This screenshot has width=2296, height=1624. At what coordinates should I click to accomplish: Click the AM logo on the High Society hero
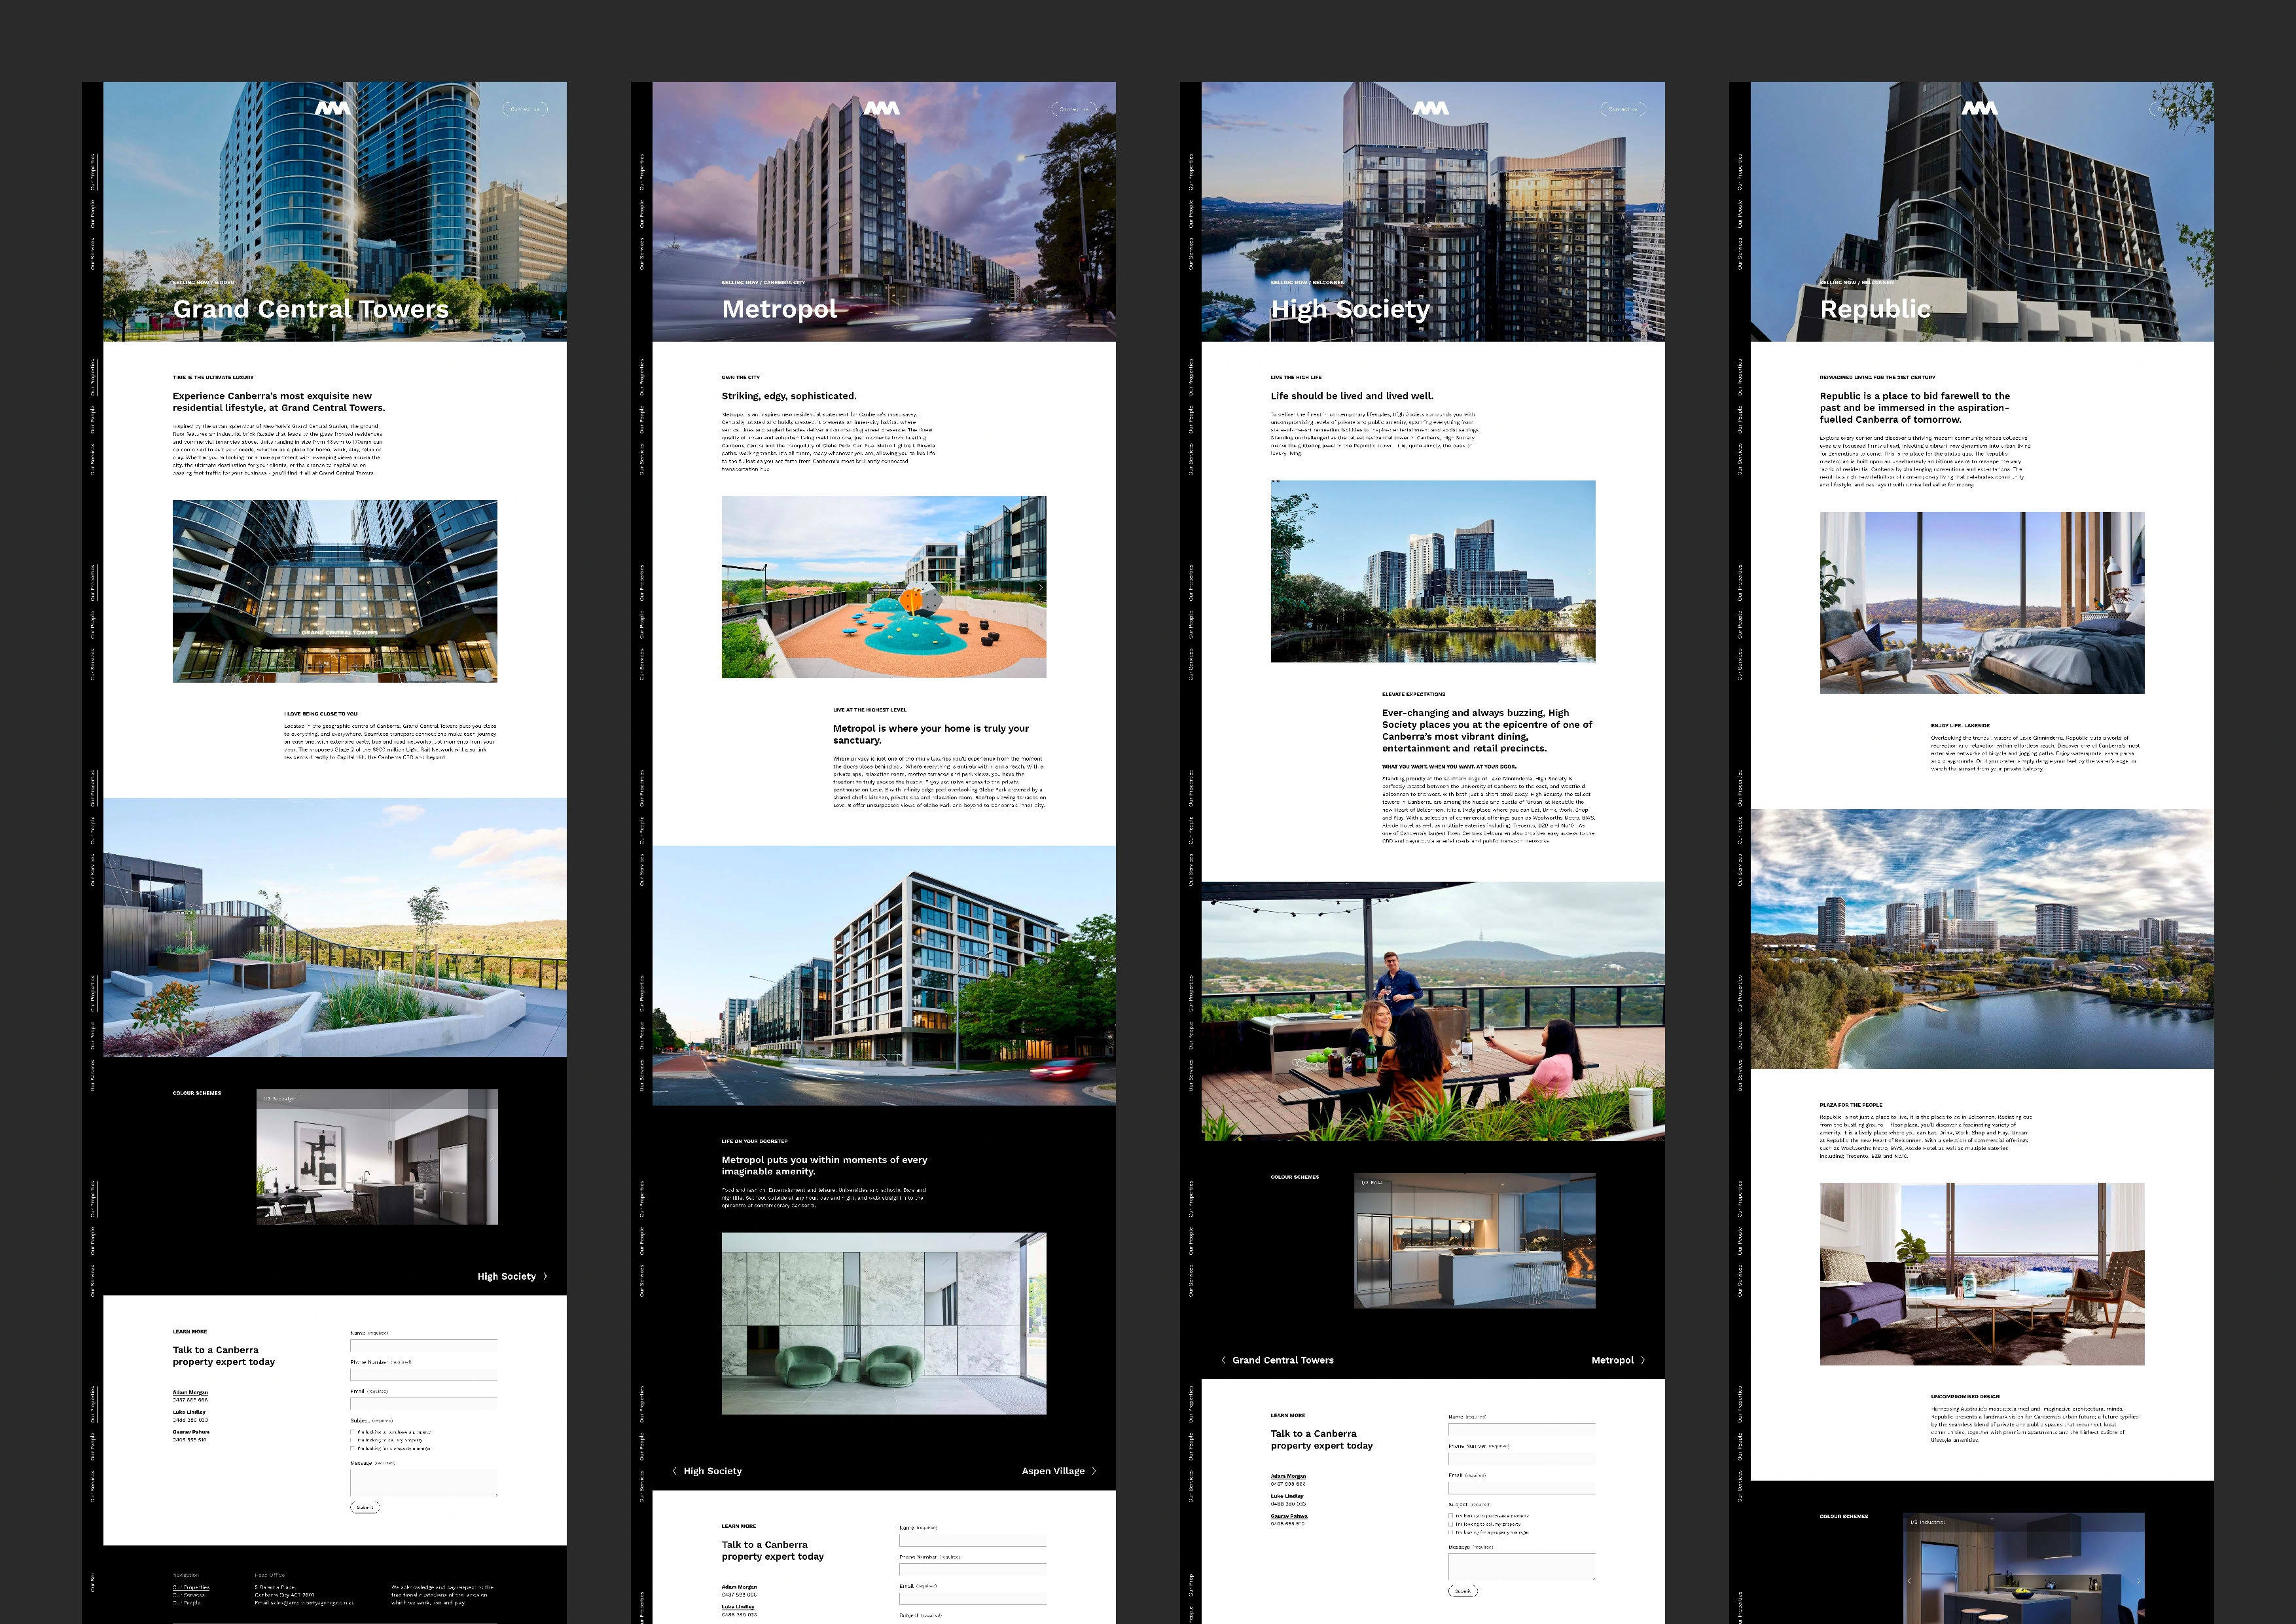pyautogui.click(x=1431, y=108)
